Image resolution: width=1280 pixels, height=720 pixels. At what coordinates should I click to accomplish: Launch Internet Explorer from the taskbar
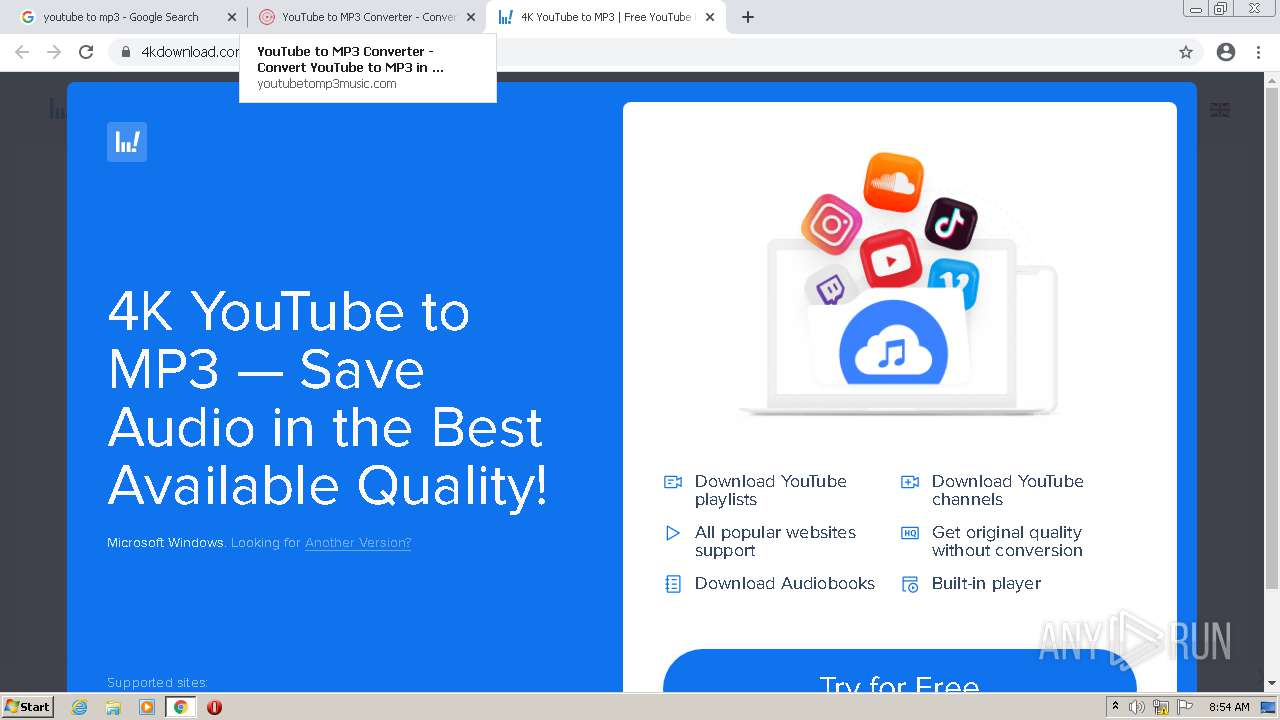click(80, 707)
